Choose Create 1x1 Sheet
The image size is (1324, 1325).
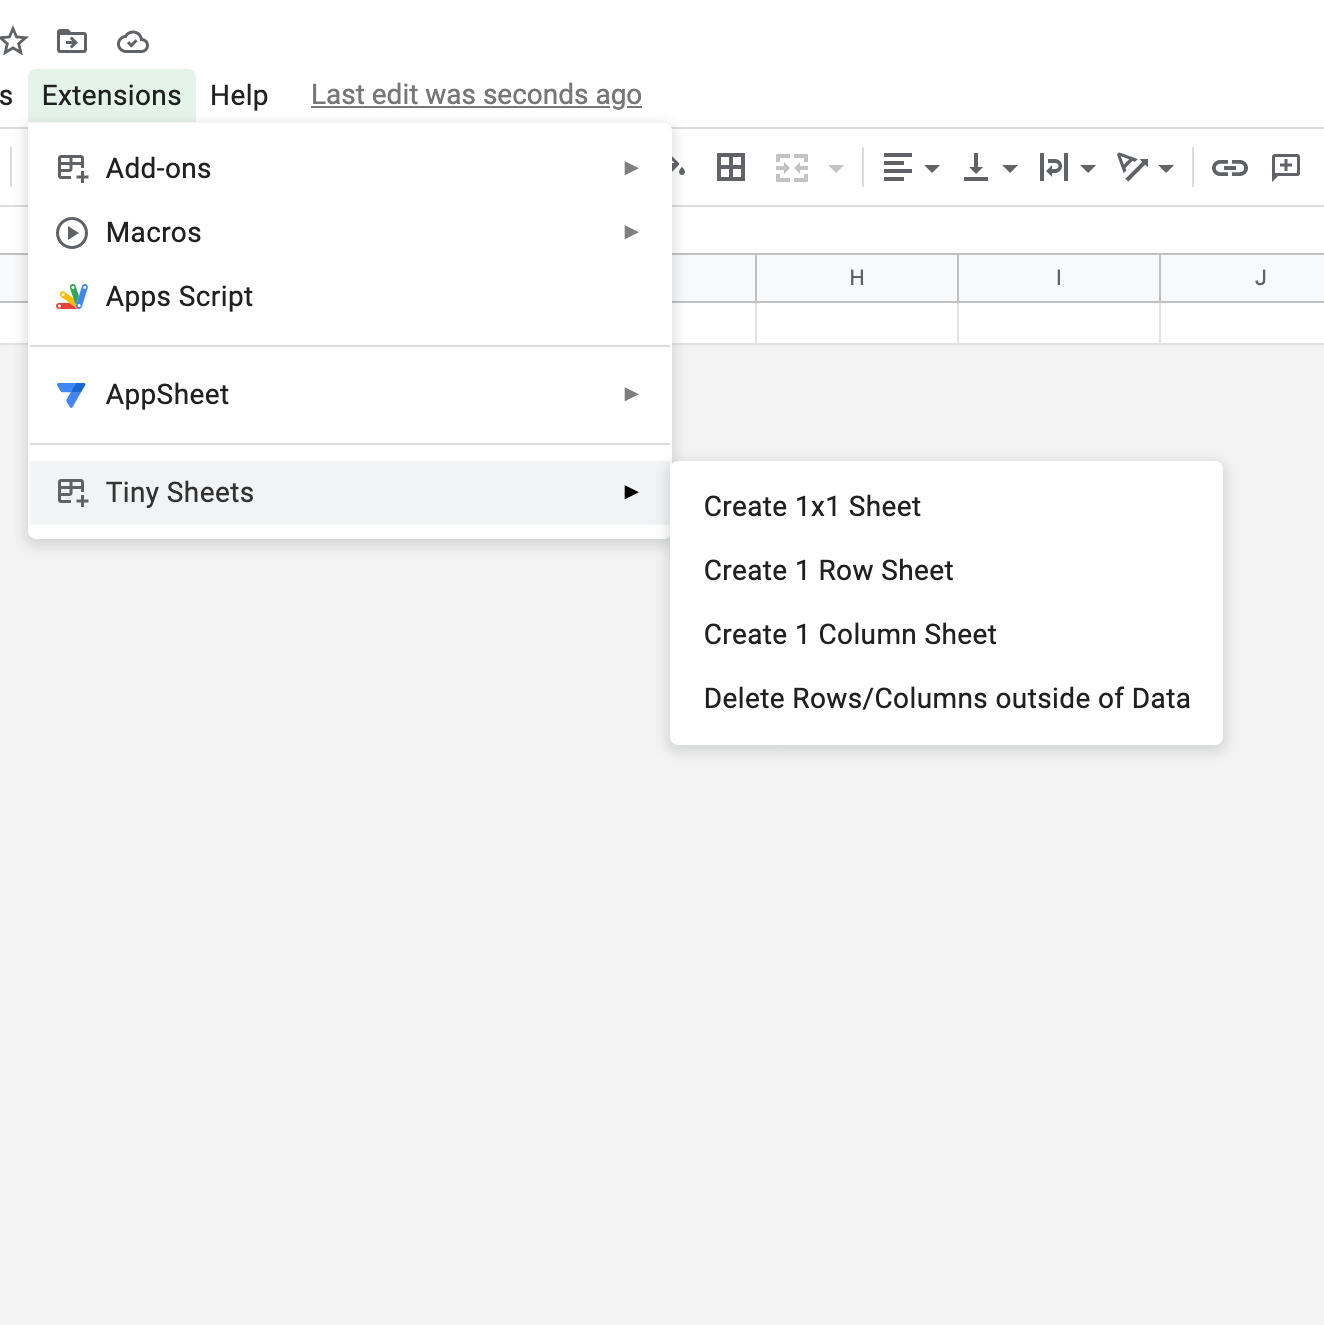click(x=811, y=506)
